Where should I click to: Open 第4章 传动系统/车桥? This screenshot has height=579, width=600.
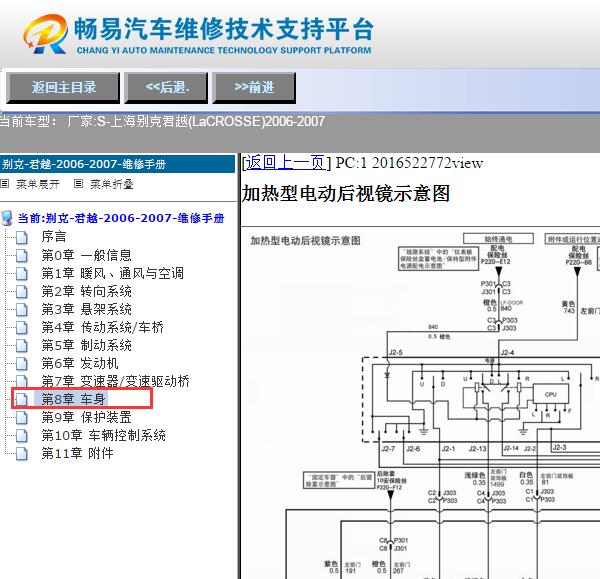103,327
